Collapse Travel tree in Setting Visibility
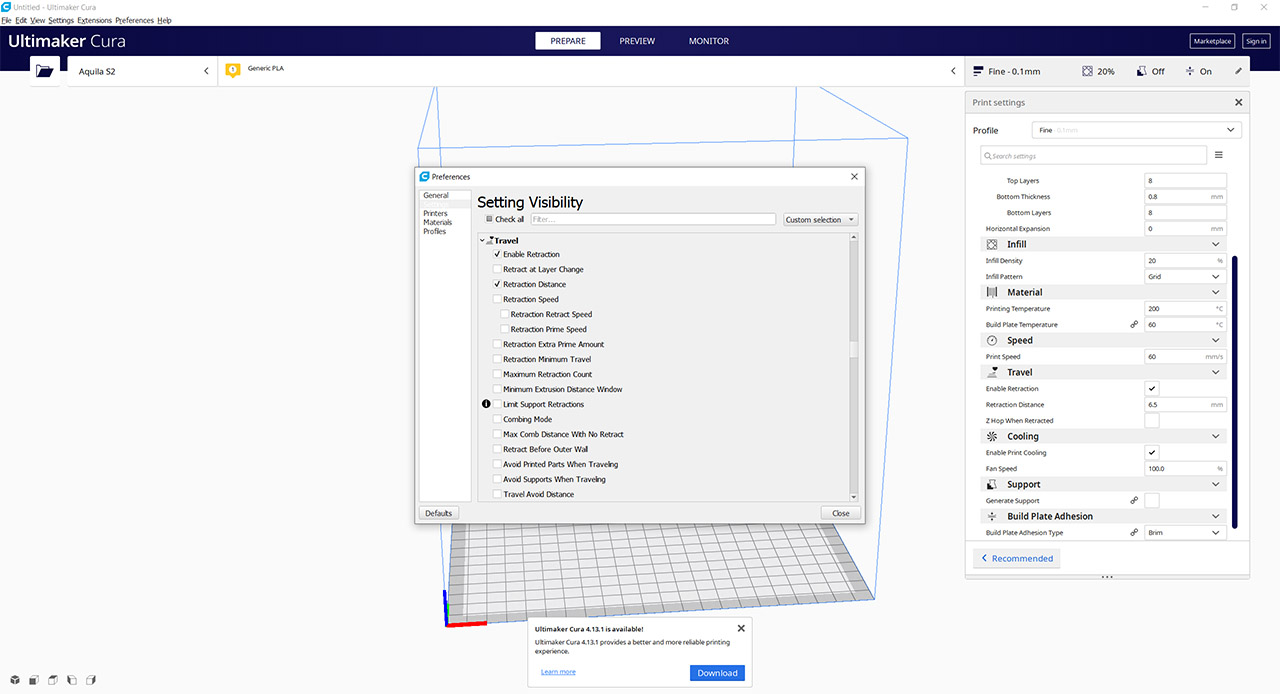The image size is (1280, 694). (482, 240)
